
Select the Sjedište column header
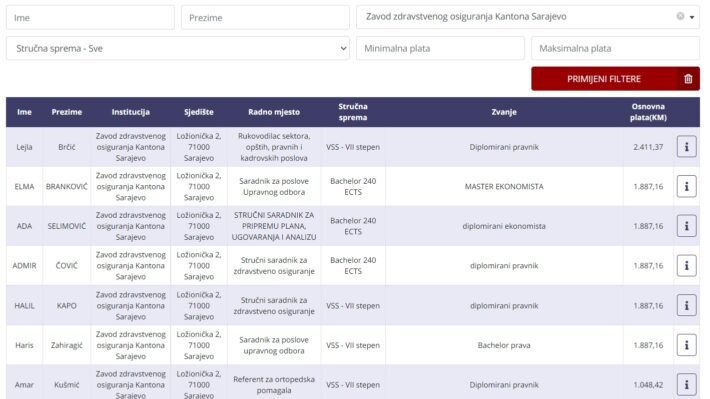coord(199,112)
